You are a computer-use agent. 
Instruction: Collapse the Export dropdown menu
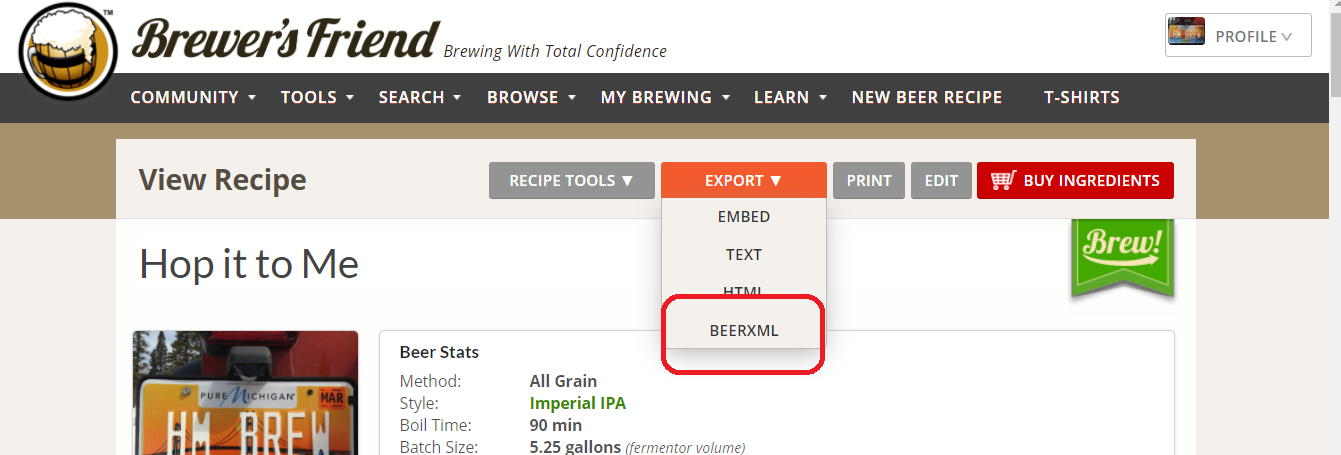(743, 181)
